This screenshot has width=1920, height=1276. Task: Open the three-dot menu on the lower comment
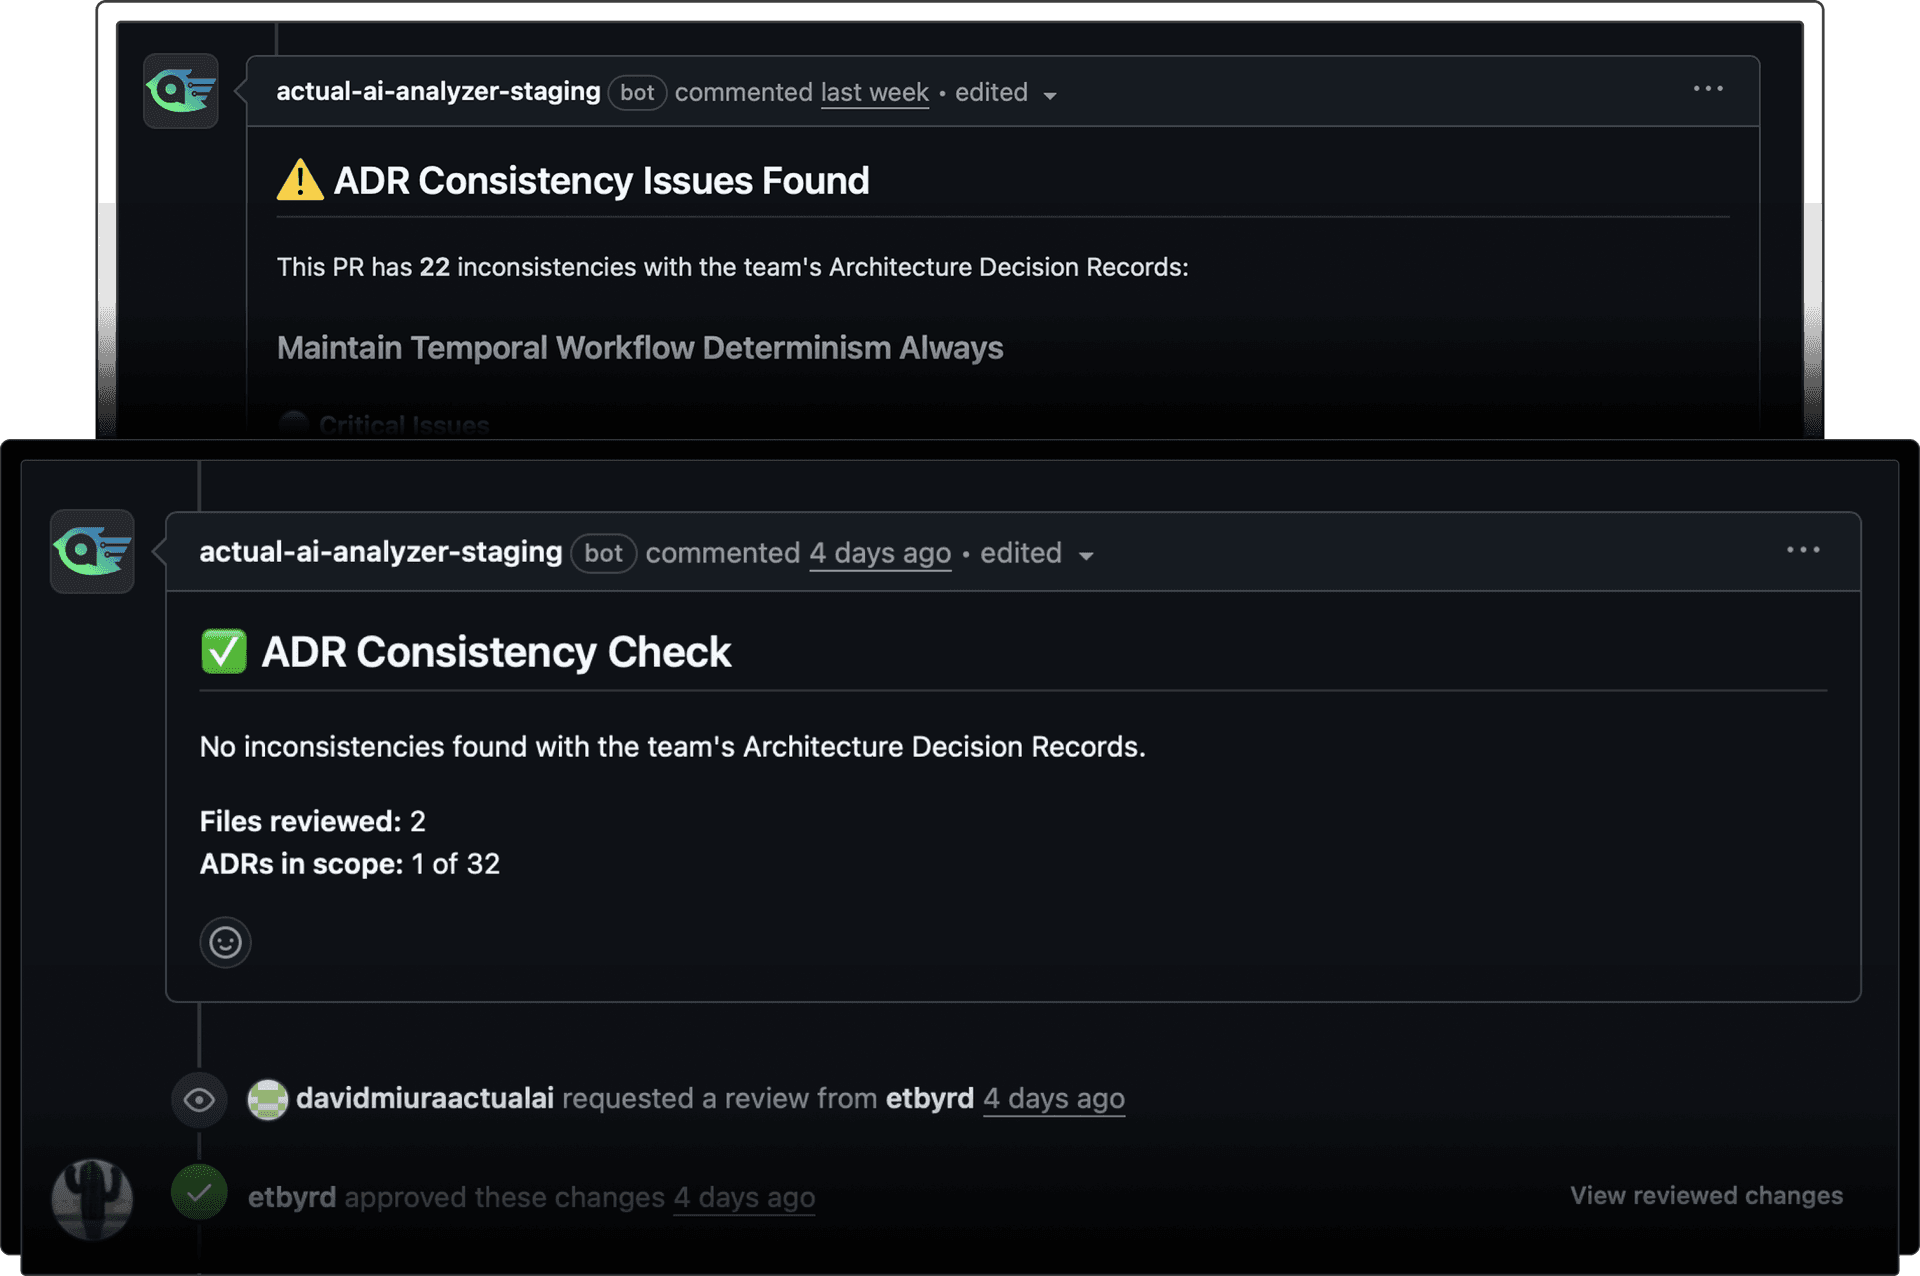tap(1803, 550)
